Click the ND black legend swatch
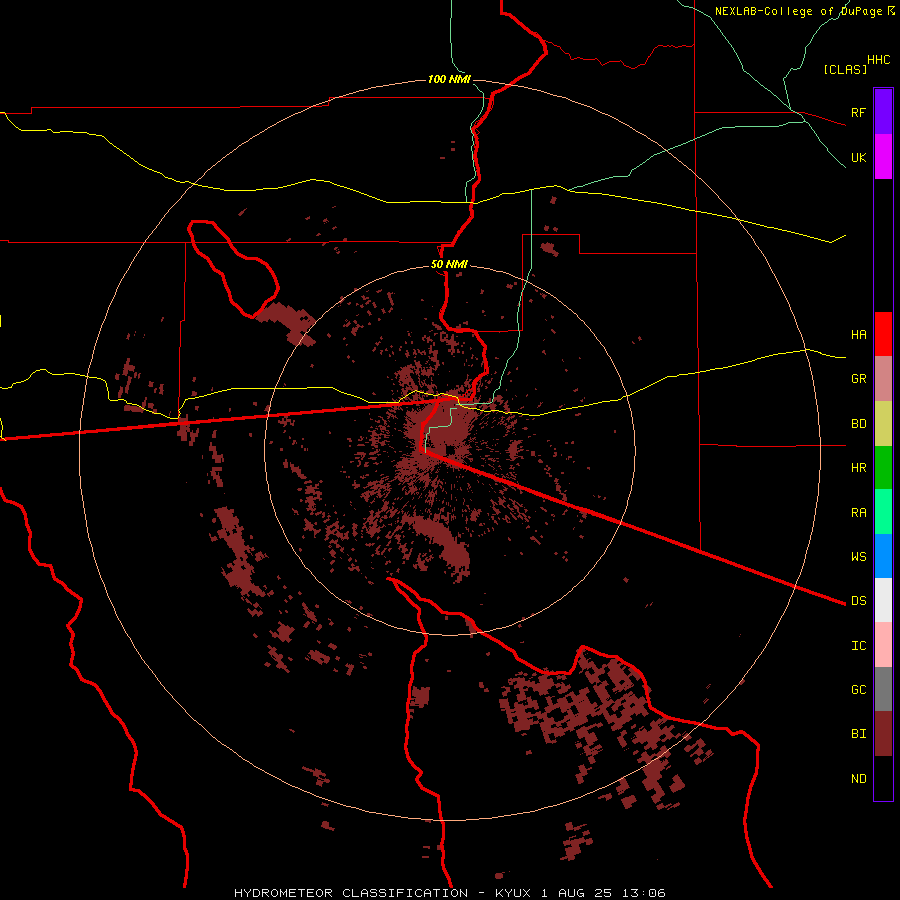The image size is (900, 900). [883, 778]
